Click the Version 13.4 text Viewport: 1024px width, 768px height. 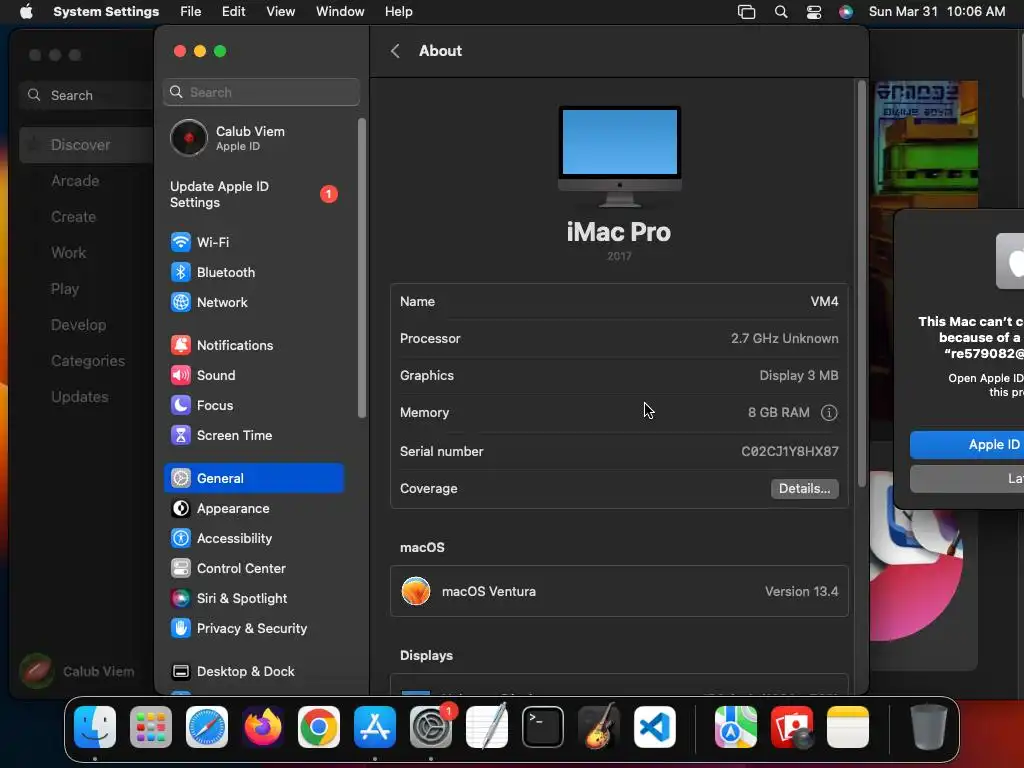click(x=801, y=592)
